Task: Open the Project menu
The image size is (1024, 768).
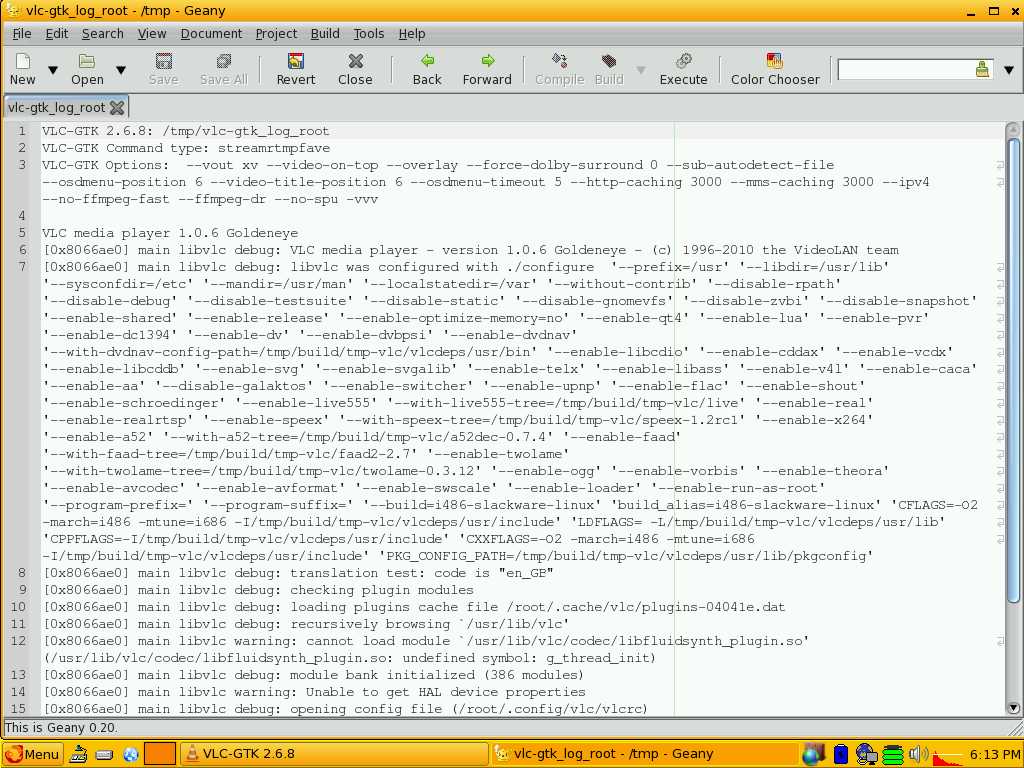Action: tap(276, 33)
